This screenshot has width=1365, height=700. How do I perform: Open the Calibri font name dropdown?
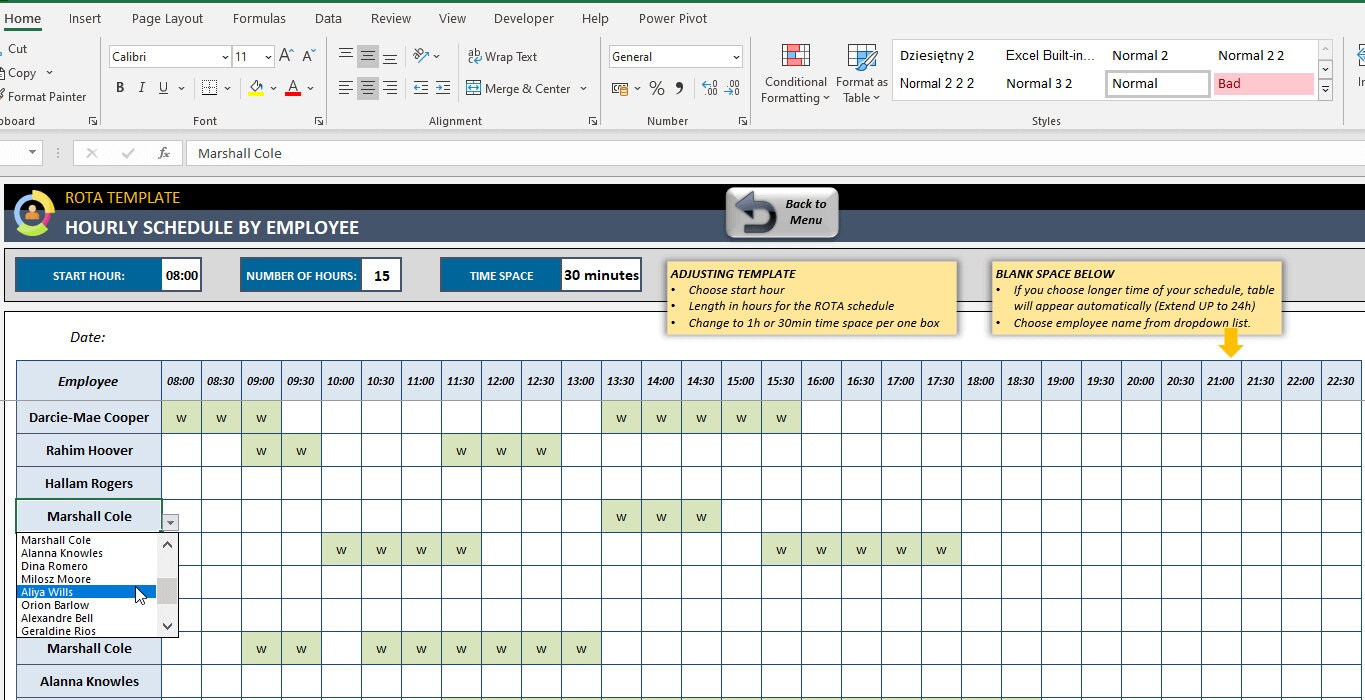point(226,56)
